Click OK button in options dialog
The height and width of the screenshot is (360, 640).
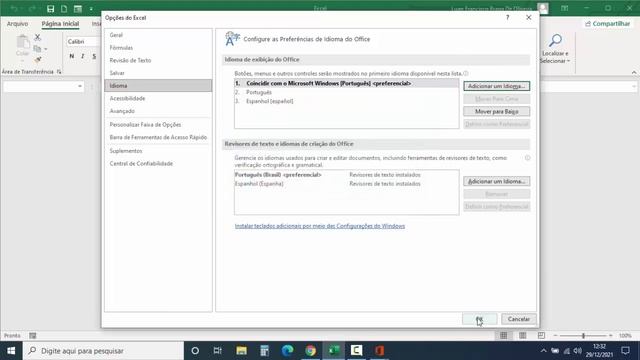pyautogui.click(x=480, y=319)
